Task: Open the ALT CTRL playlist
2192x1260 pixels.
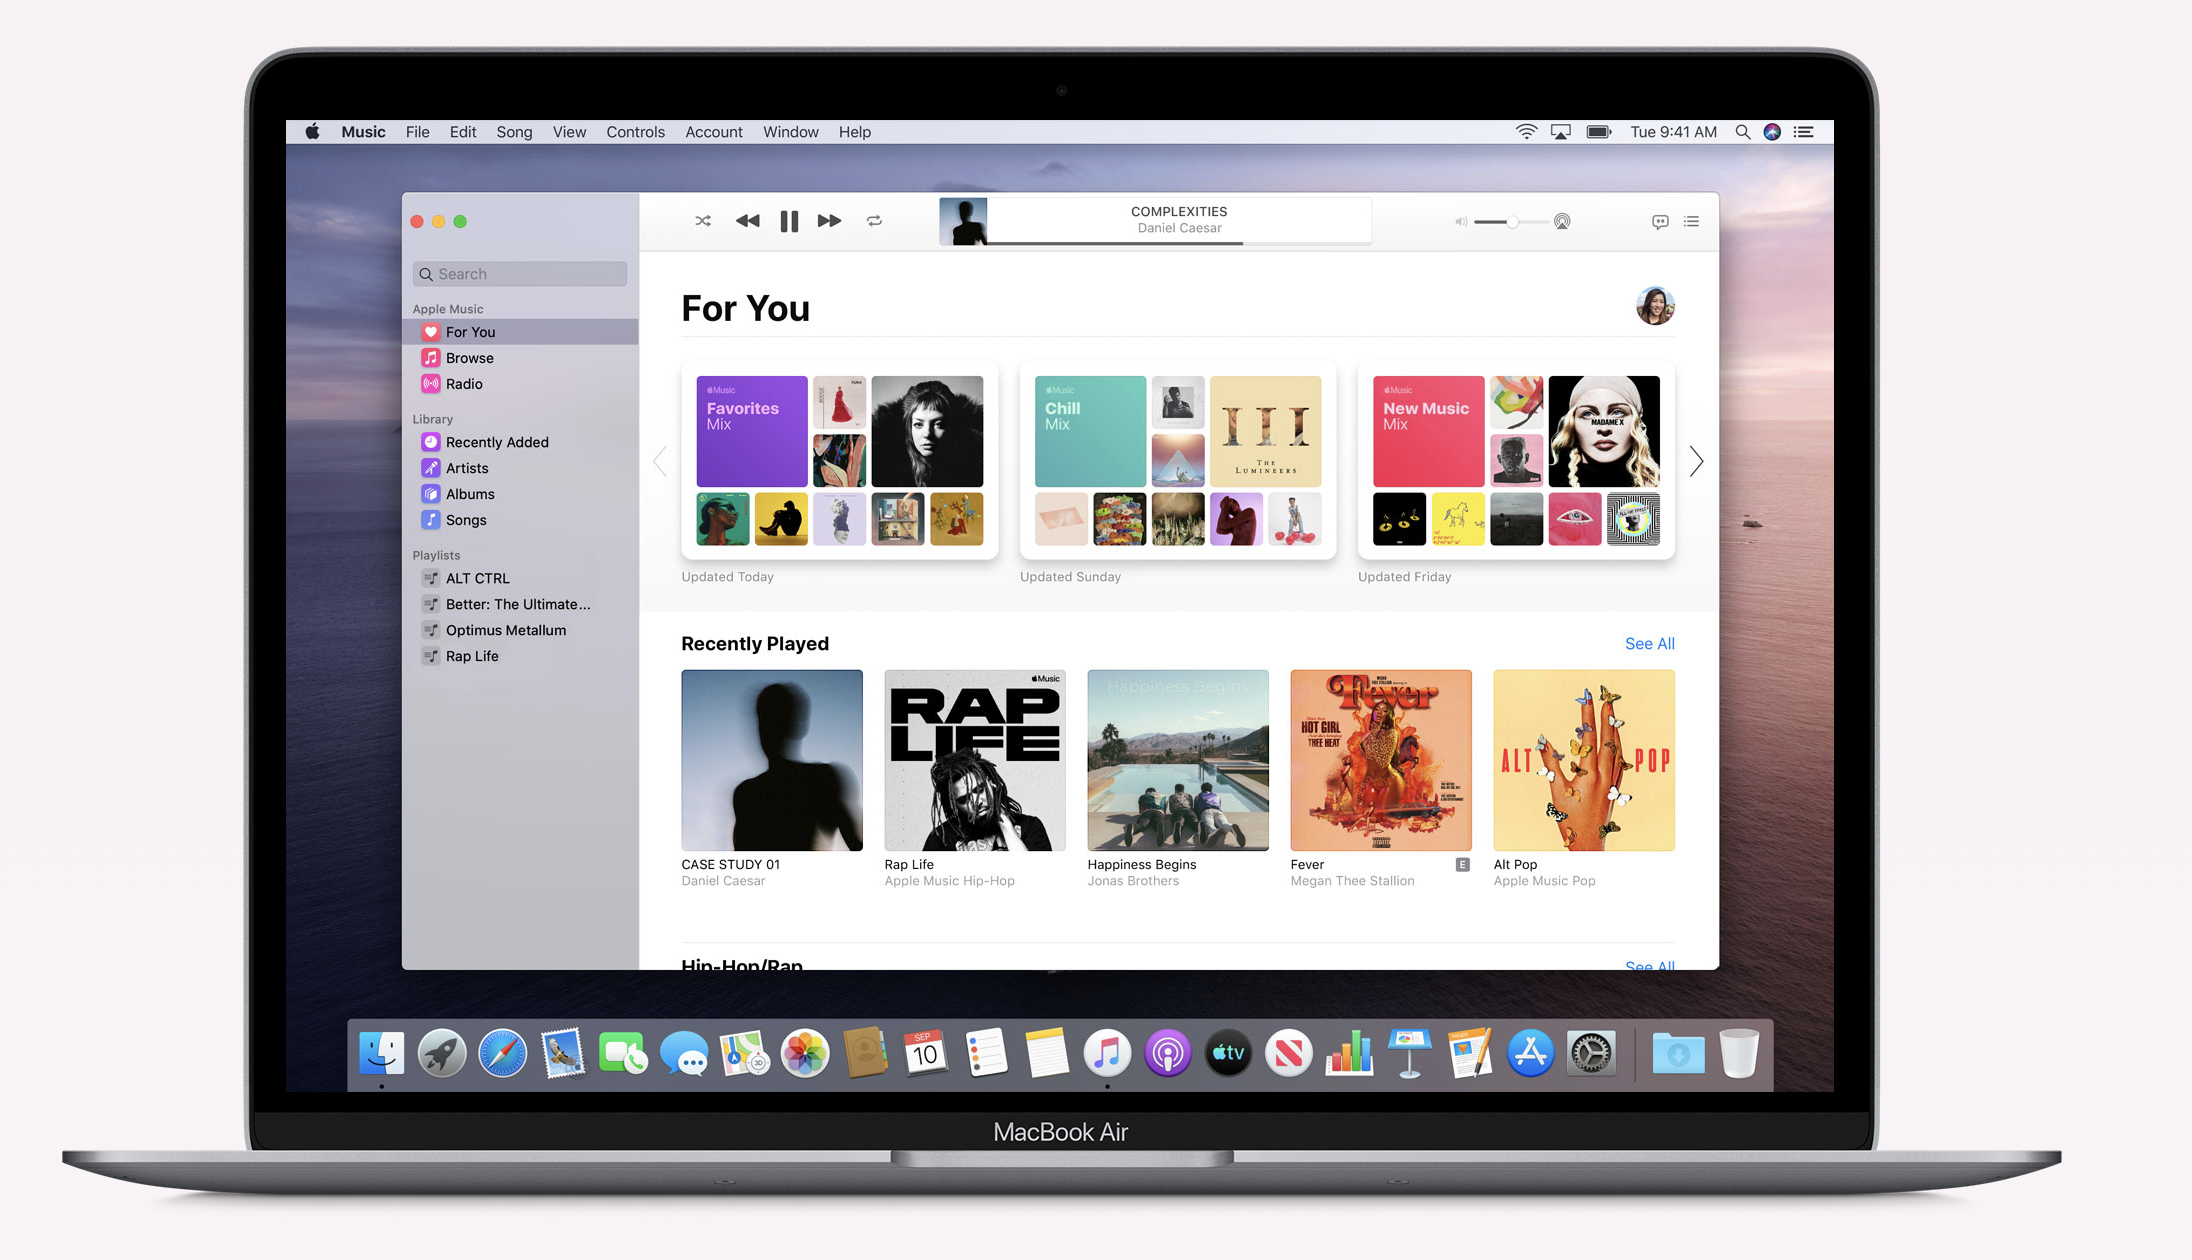Action: (x=520, y=578)
